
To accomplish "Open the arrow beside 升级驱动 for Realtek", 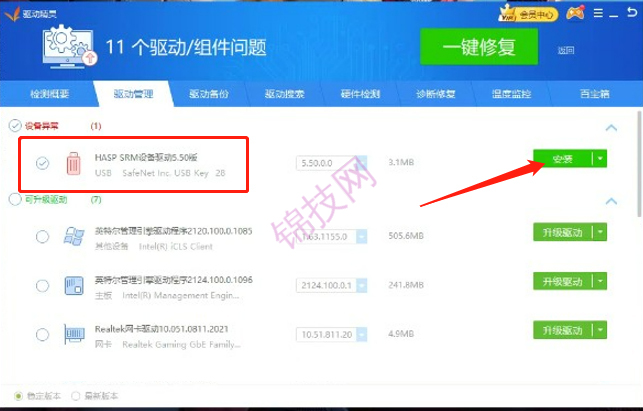I will 600,330.
